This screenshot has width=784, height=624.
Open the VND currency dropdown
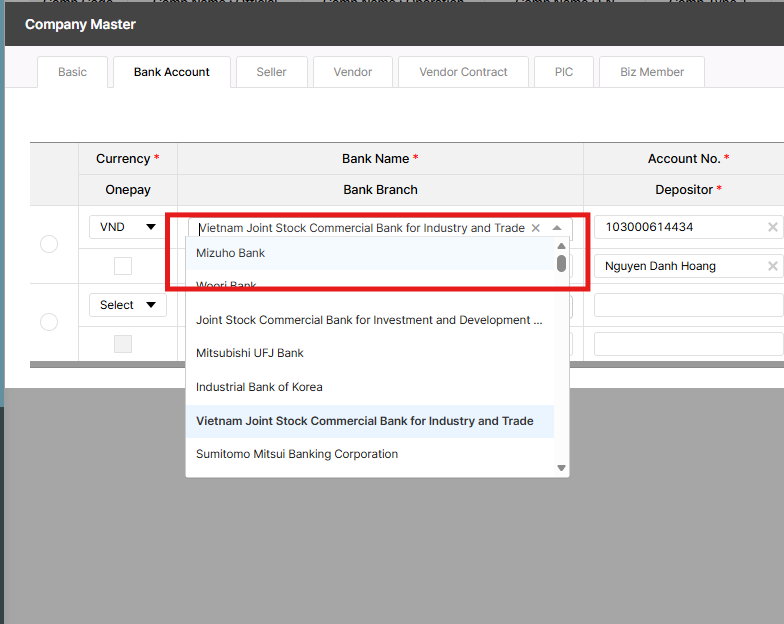click(127, 227)
